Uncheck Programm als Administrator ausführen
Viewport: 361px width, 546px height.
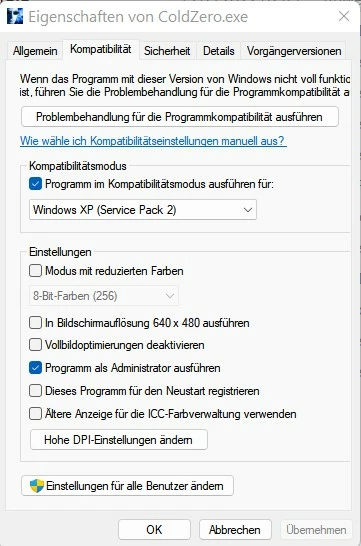pos(36,368)
